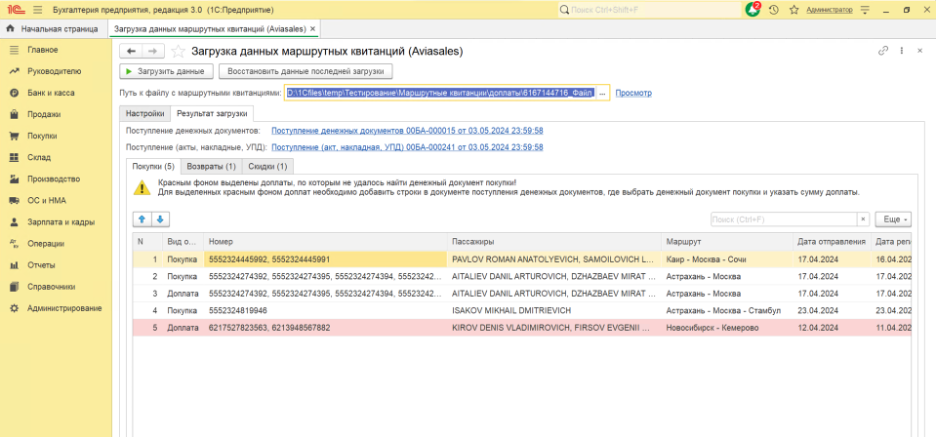Copy link to form icon
936x438 pixels.
(883, 51)
